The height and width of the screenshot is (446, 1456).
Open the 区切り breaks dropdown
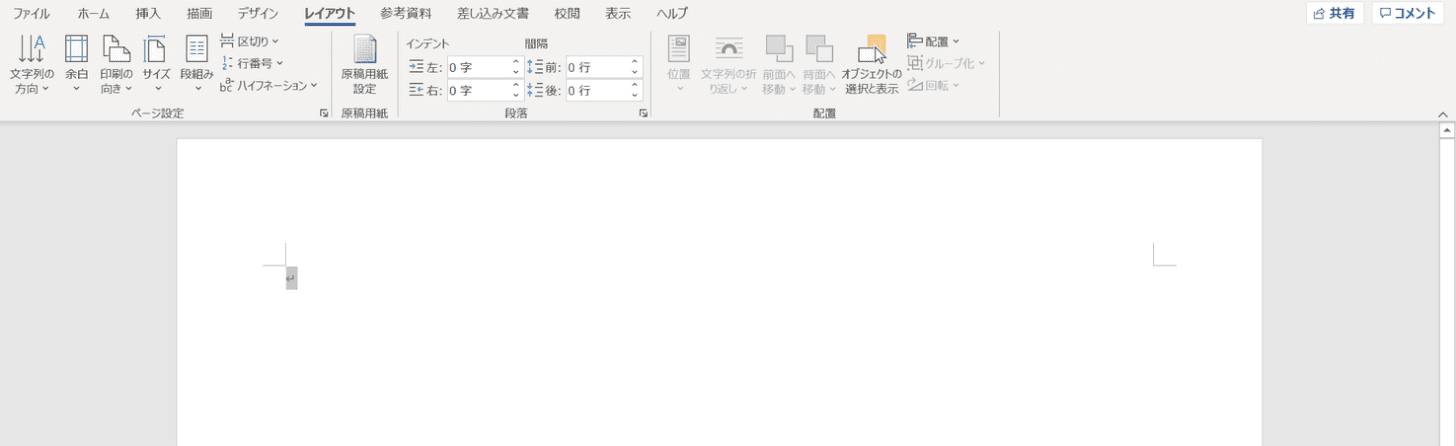click(250, 41)
